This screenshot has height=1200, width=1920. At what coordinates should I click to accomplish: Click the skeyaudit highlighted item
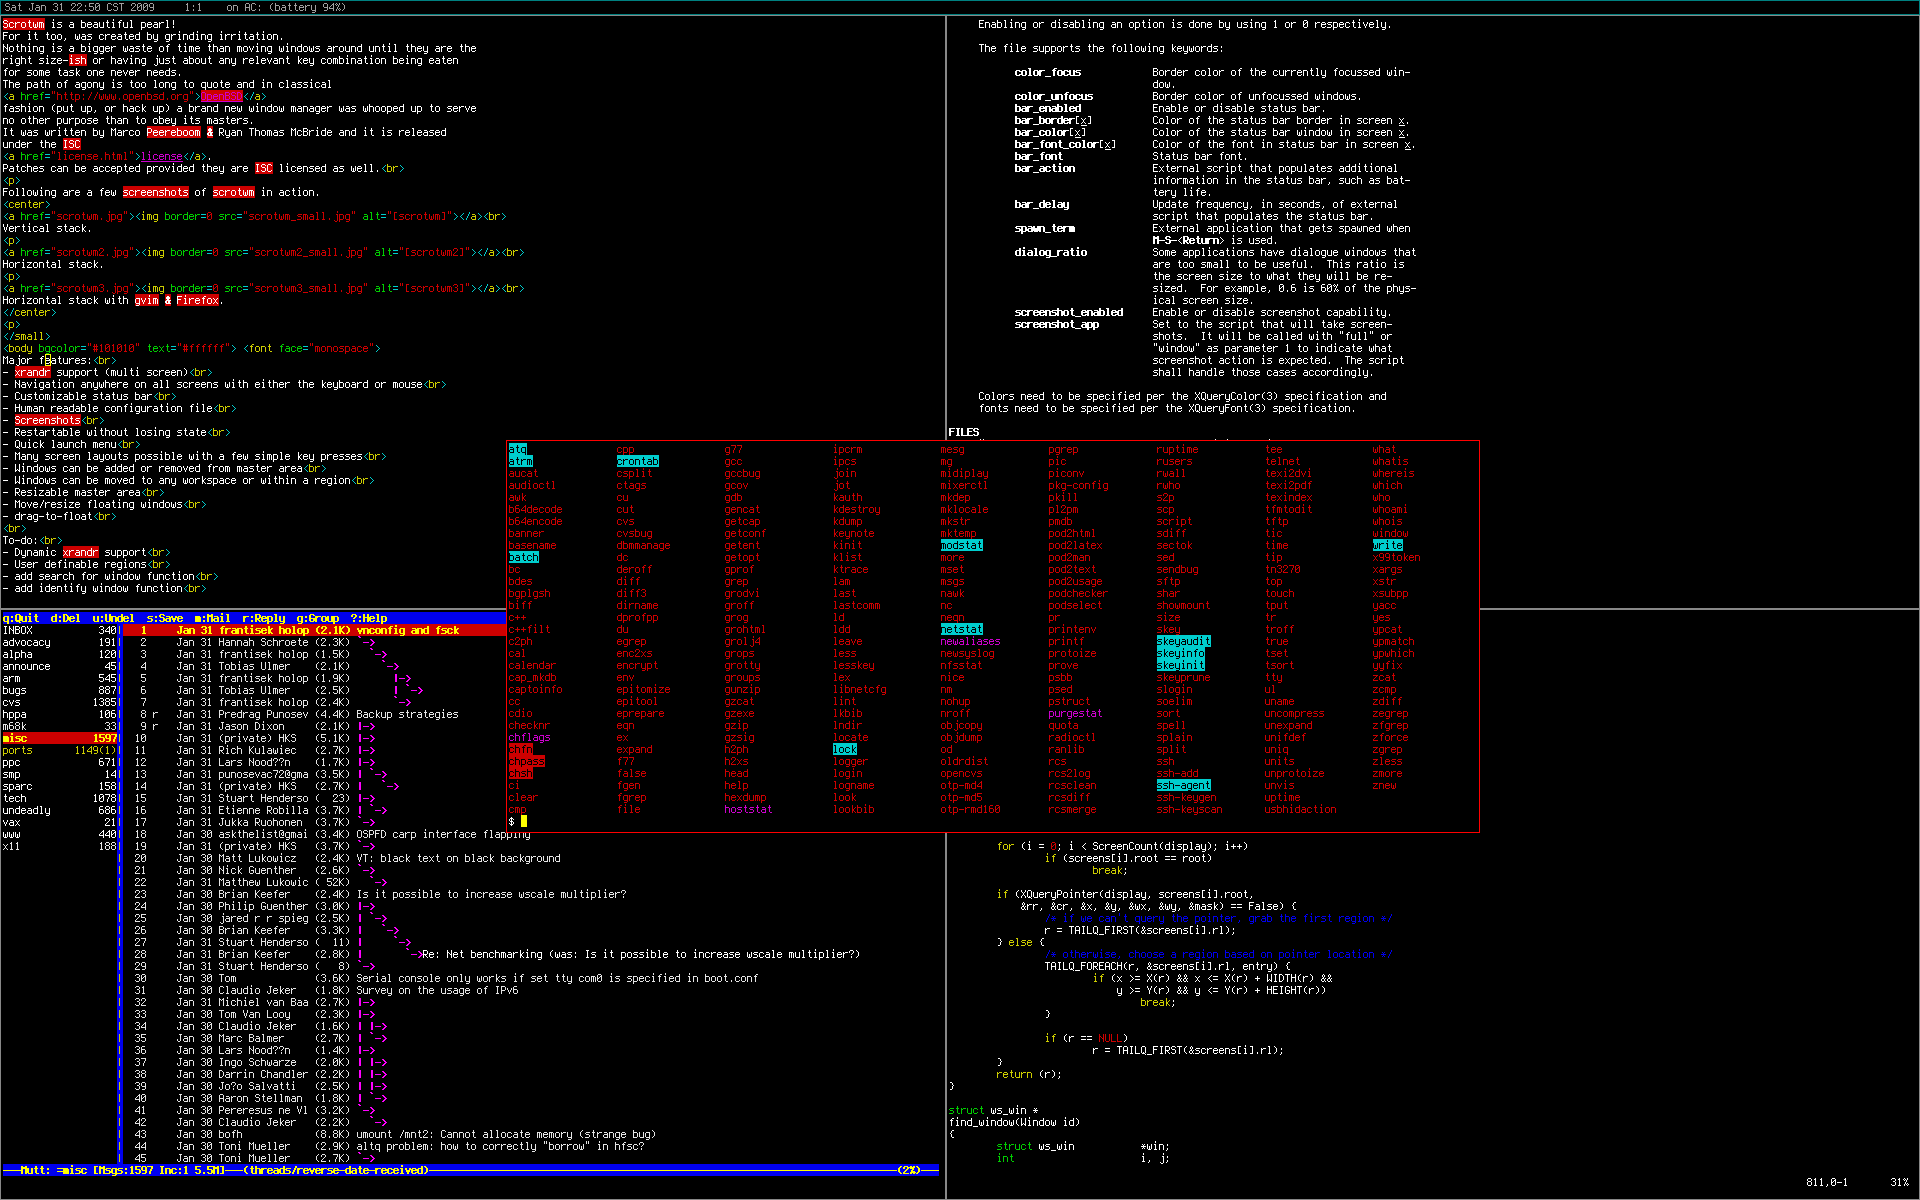tap(1182, 641)
